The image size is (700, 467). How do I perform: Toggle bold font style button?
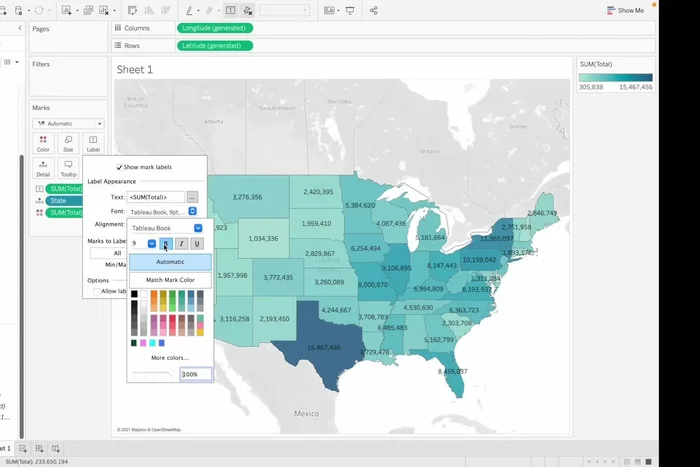point(166,243)
